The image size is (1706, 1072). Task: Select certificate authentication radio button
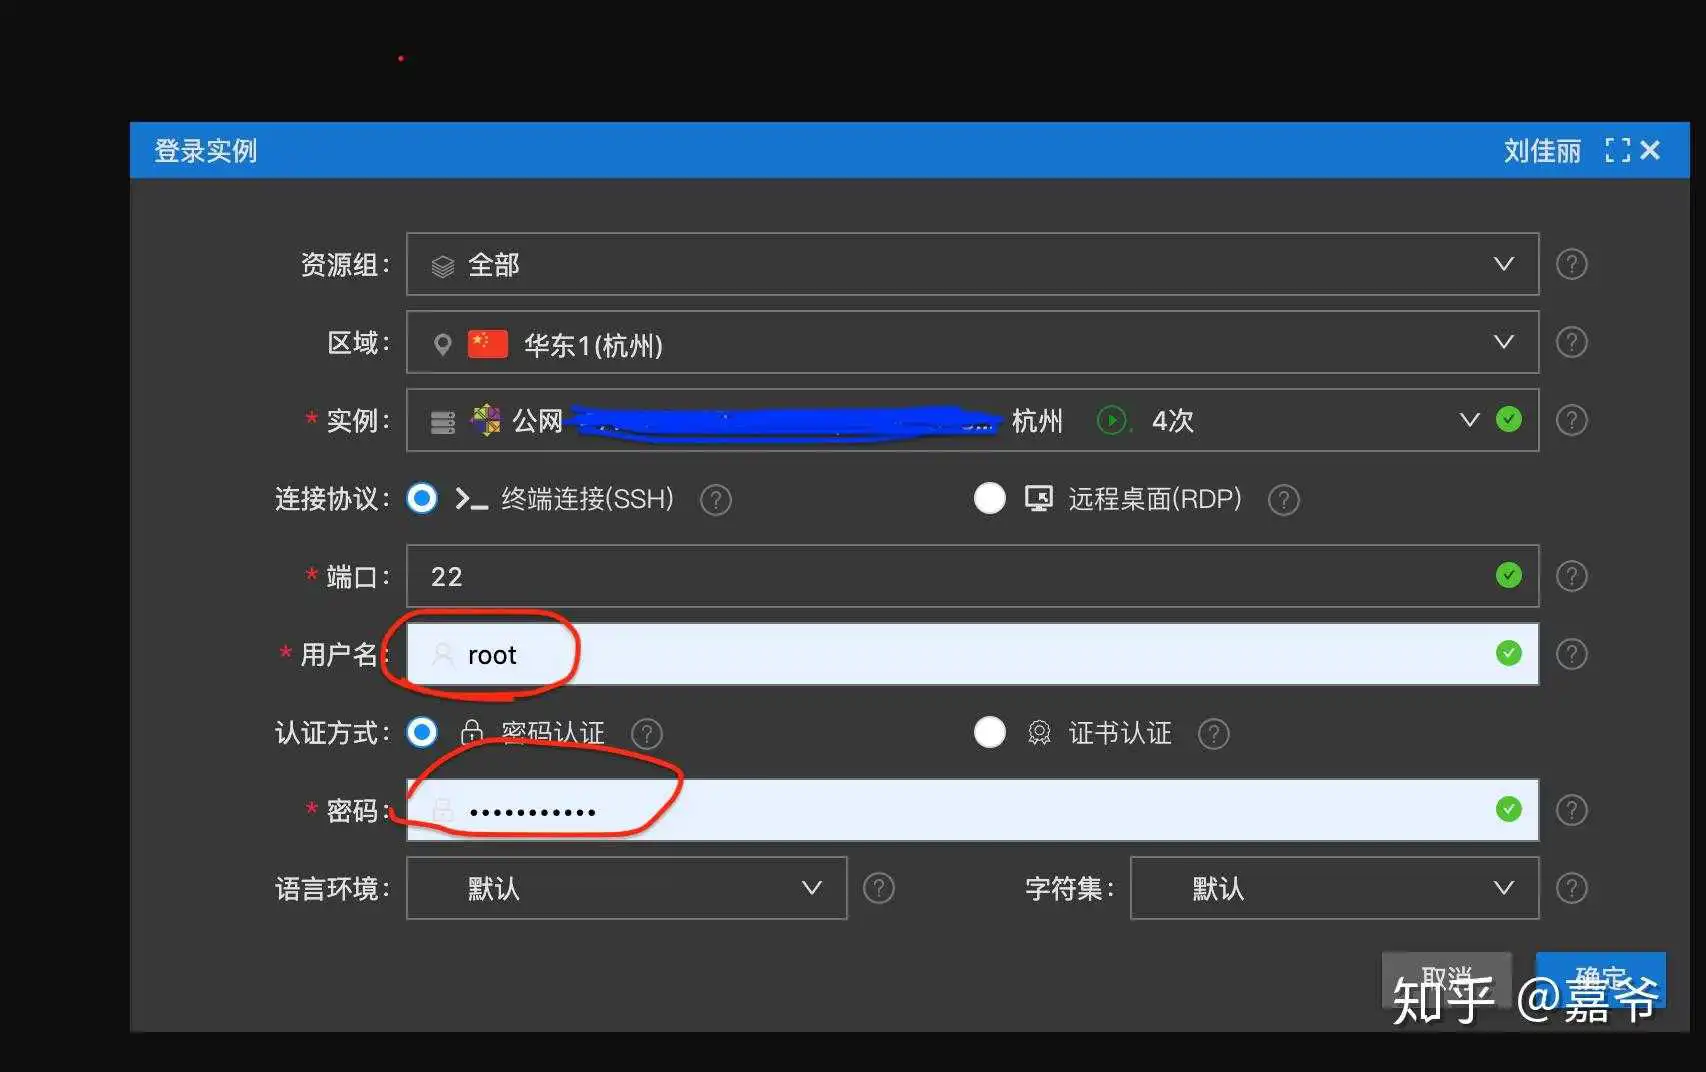pos(989,733)
